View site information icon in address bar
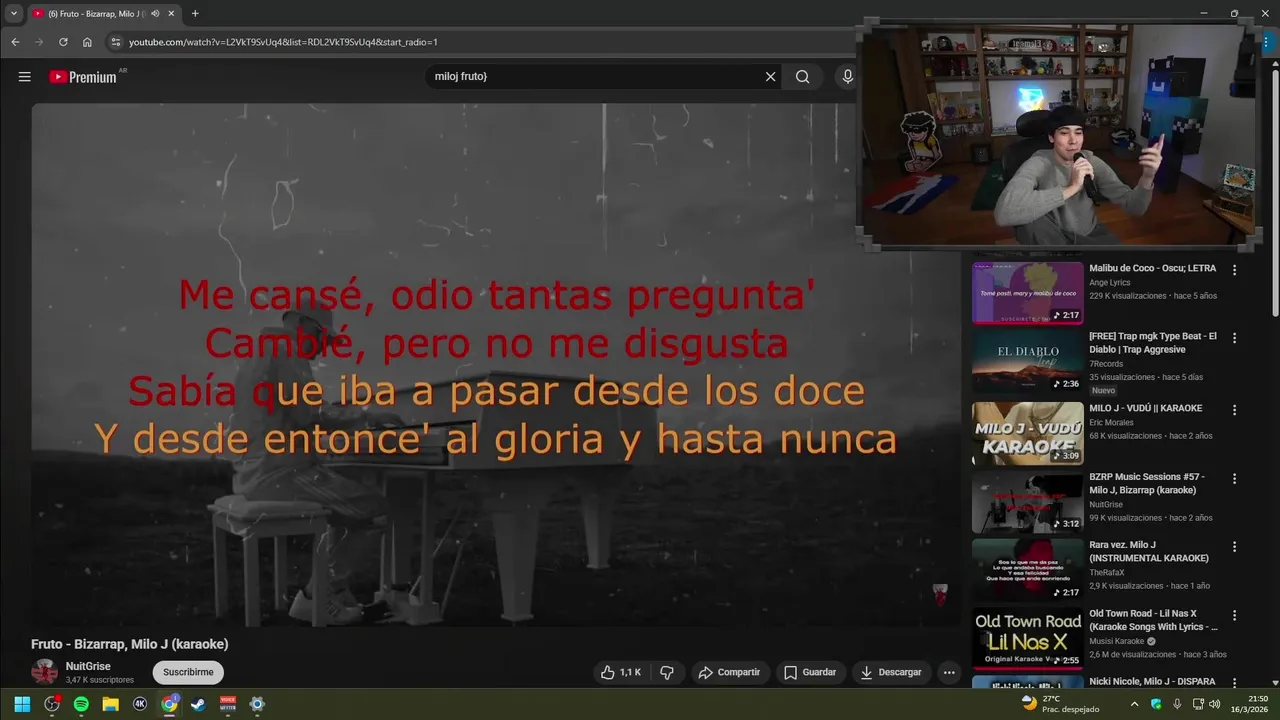Viewport: 1280px width, 720px height. (x=116, y=42)
